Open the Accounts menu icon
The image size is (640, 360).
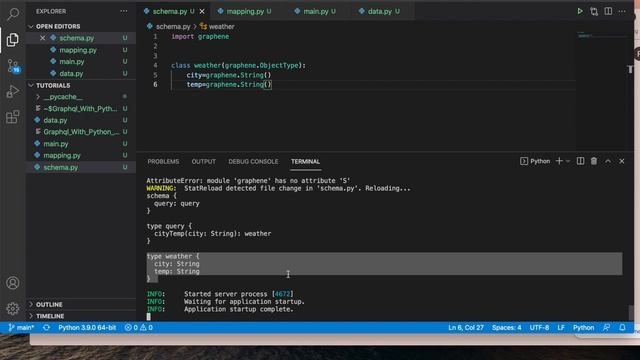click(13, 283)
